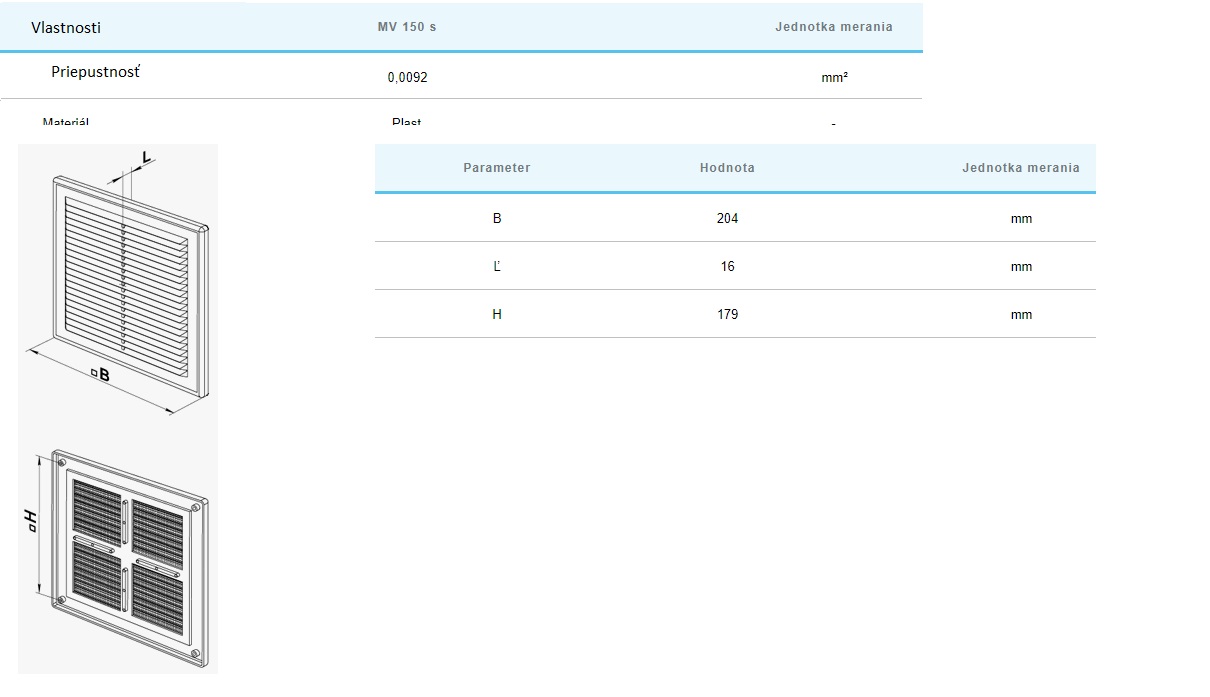Screen dimensions: 1210x697
Task: Select the B parameter row label
Action: (x=497, y=218)
